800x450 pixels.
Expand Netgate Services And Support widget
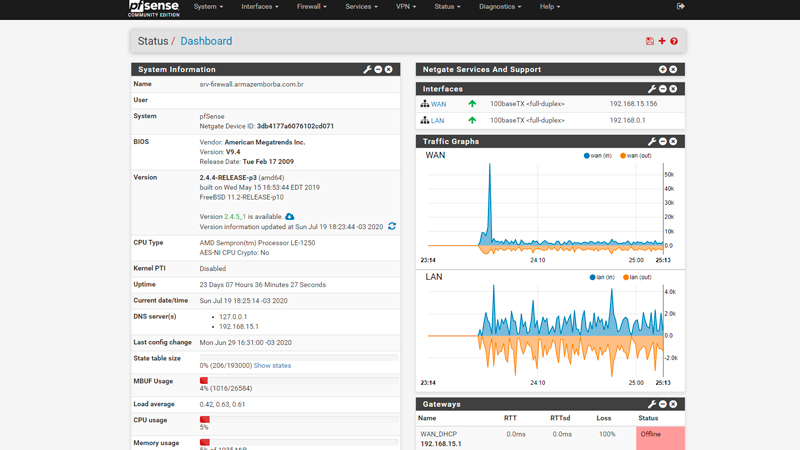point(662,69)
